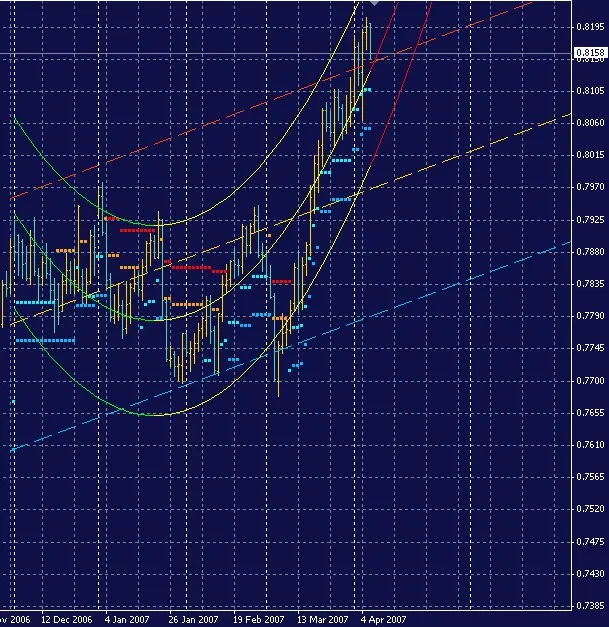Click the gray chart shift triangle marker

[x=375, y=4]
